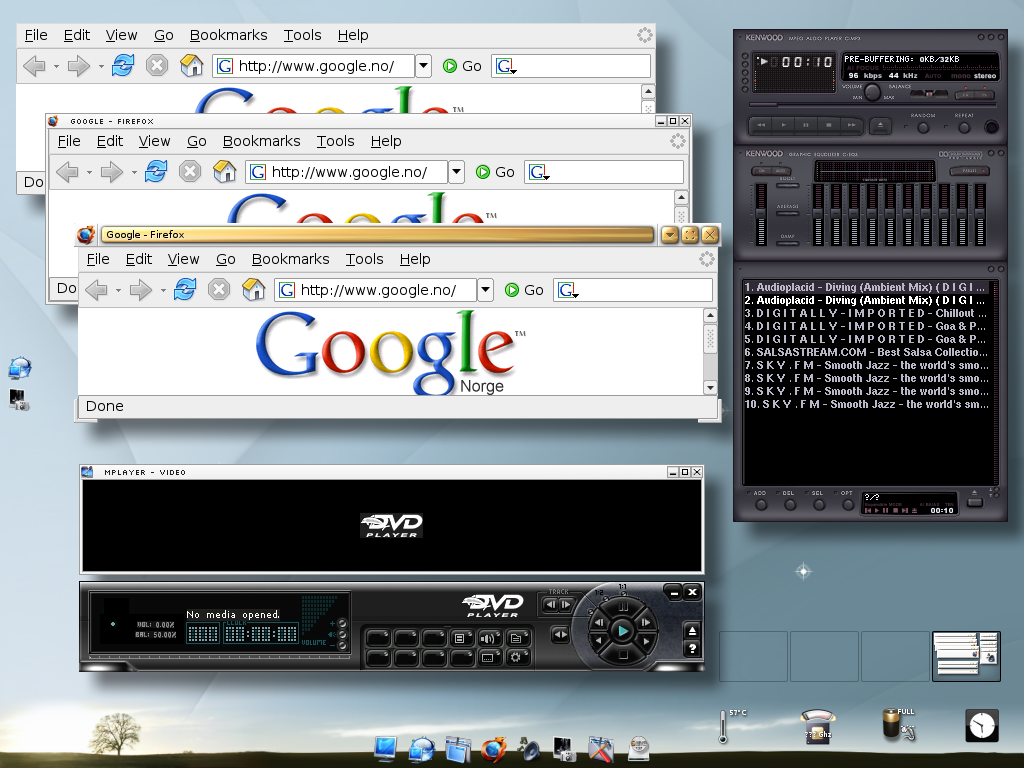Open the DVD player settings gear

point(516,658)
